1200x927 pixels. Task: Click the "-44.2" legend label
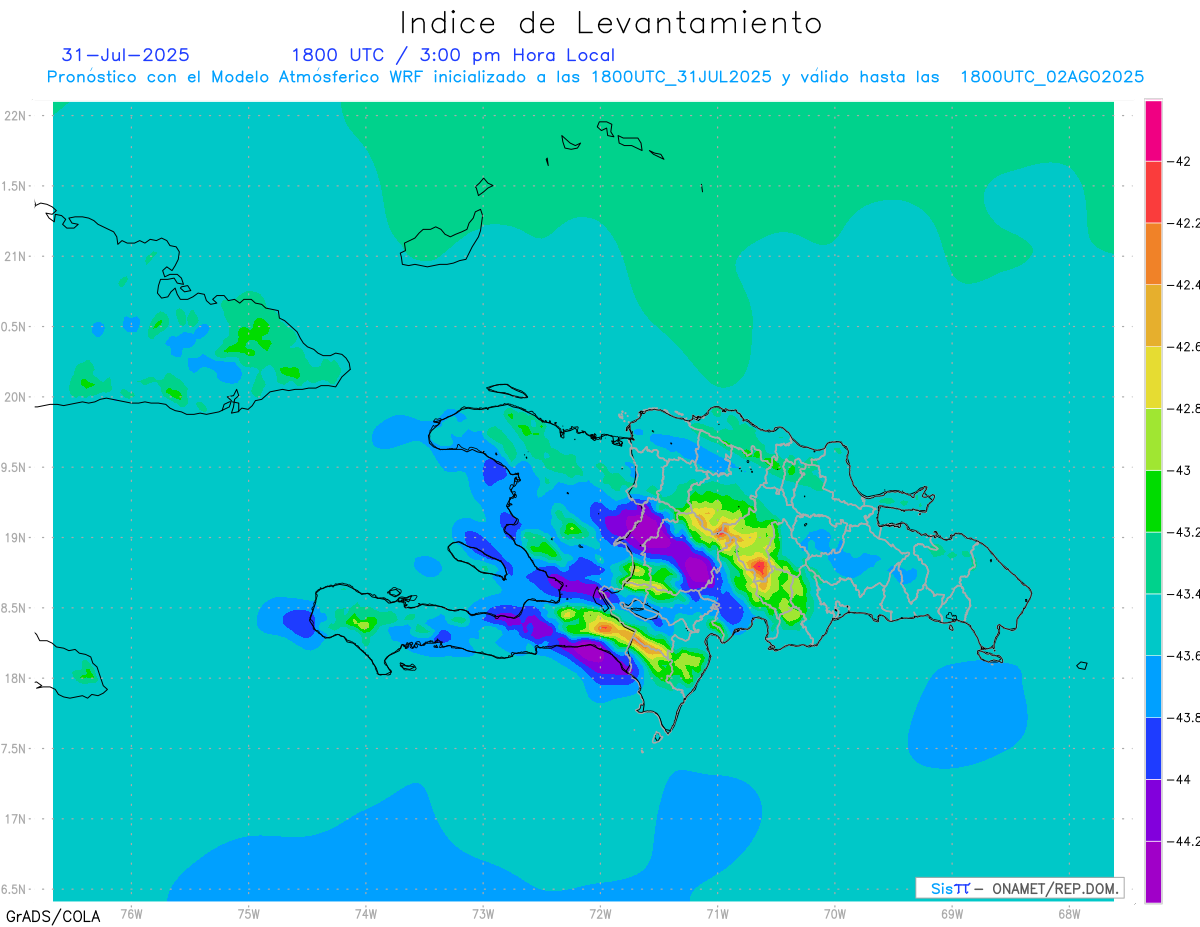pyautogui.click(x=1183, y=842)
